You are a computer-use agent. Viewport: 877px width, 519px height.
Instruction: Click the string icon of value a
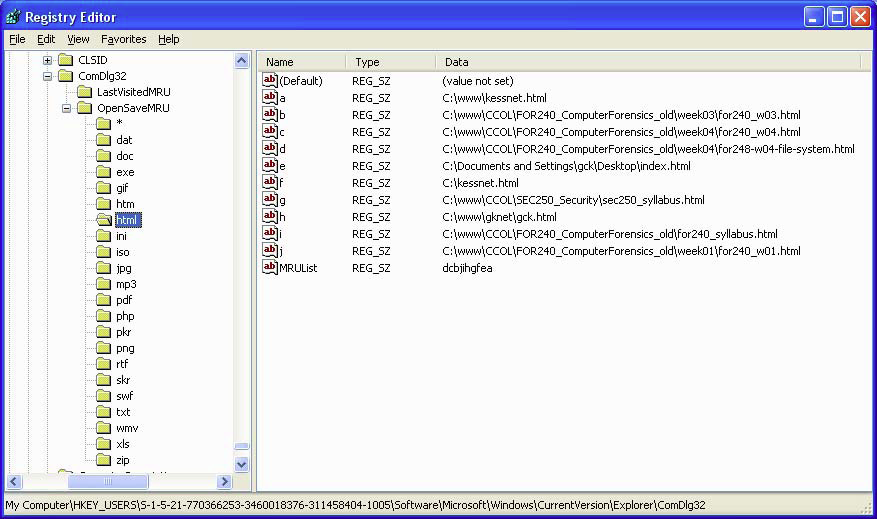(x=270, y=97)
